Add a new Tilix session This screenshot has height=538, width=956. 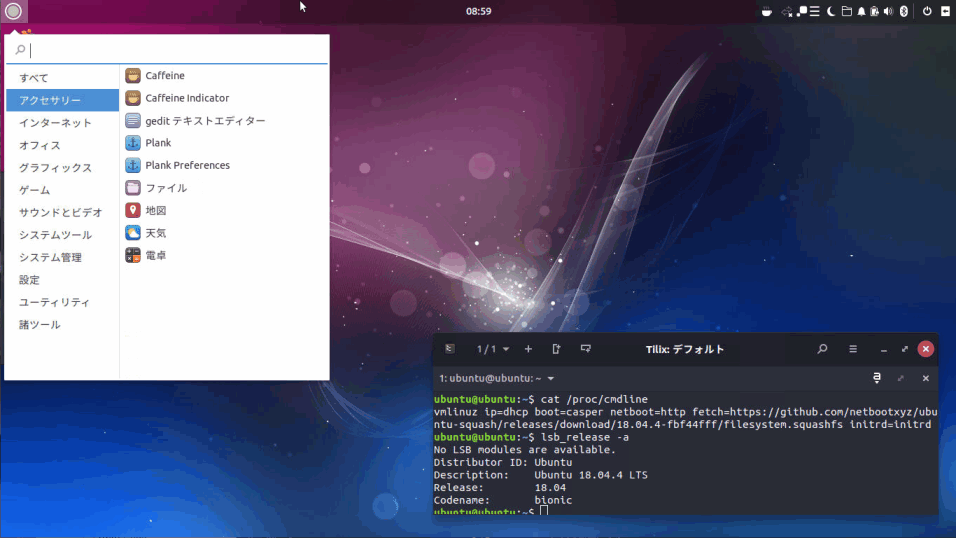click(x=528, y=349)
